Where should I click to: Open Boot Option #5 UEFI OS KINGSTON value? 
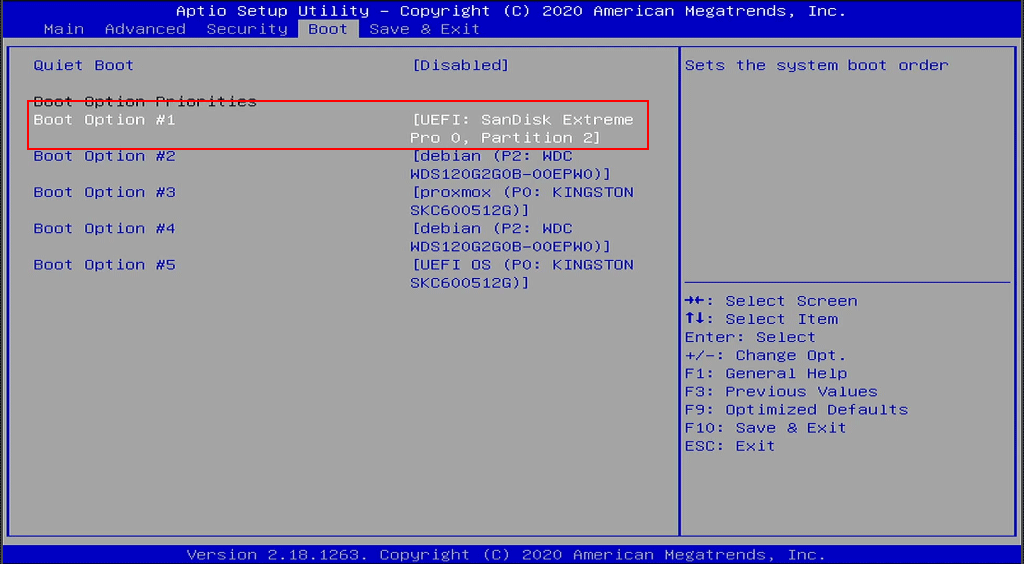(x=522, y=274)
